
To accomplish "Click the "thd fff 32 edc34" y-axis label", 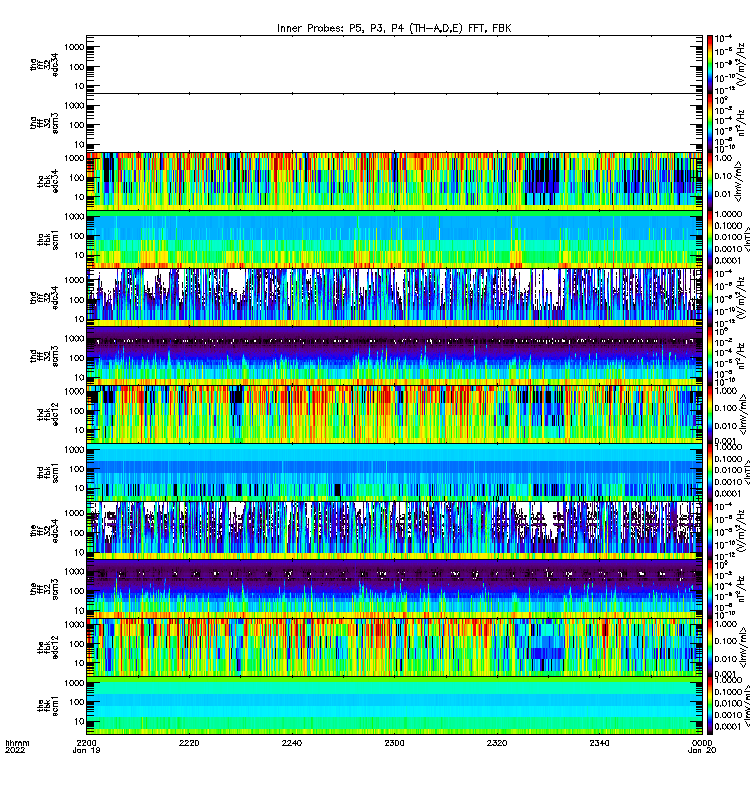I will [44, 297].
